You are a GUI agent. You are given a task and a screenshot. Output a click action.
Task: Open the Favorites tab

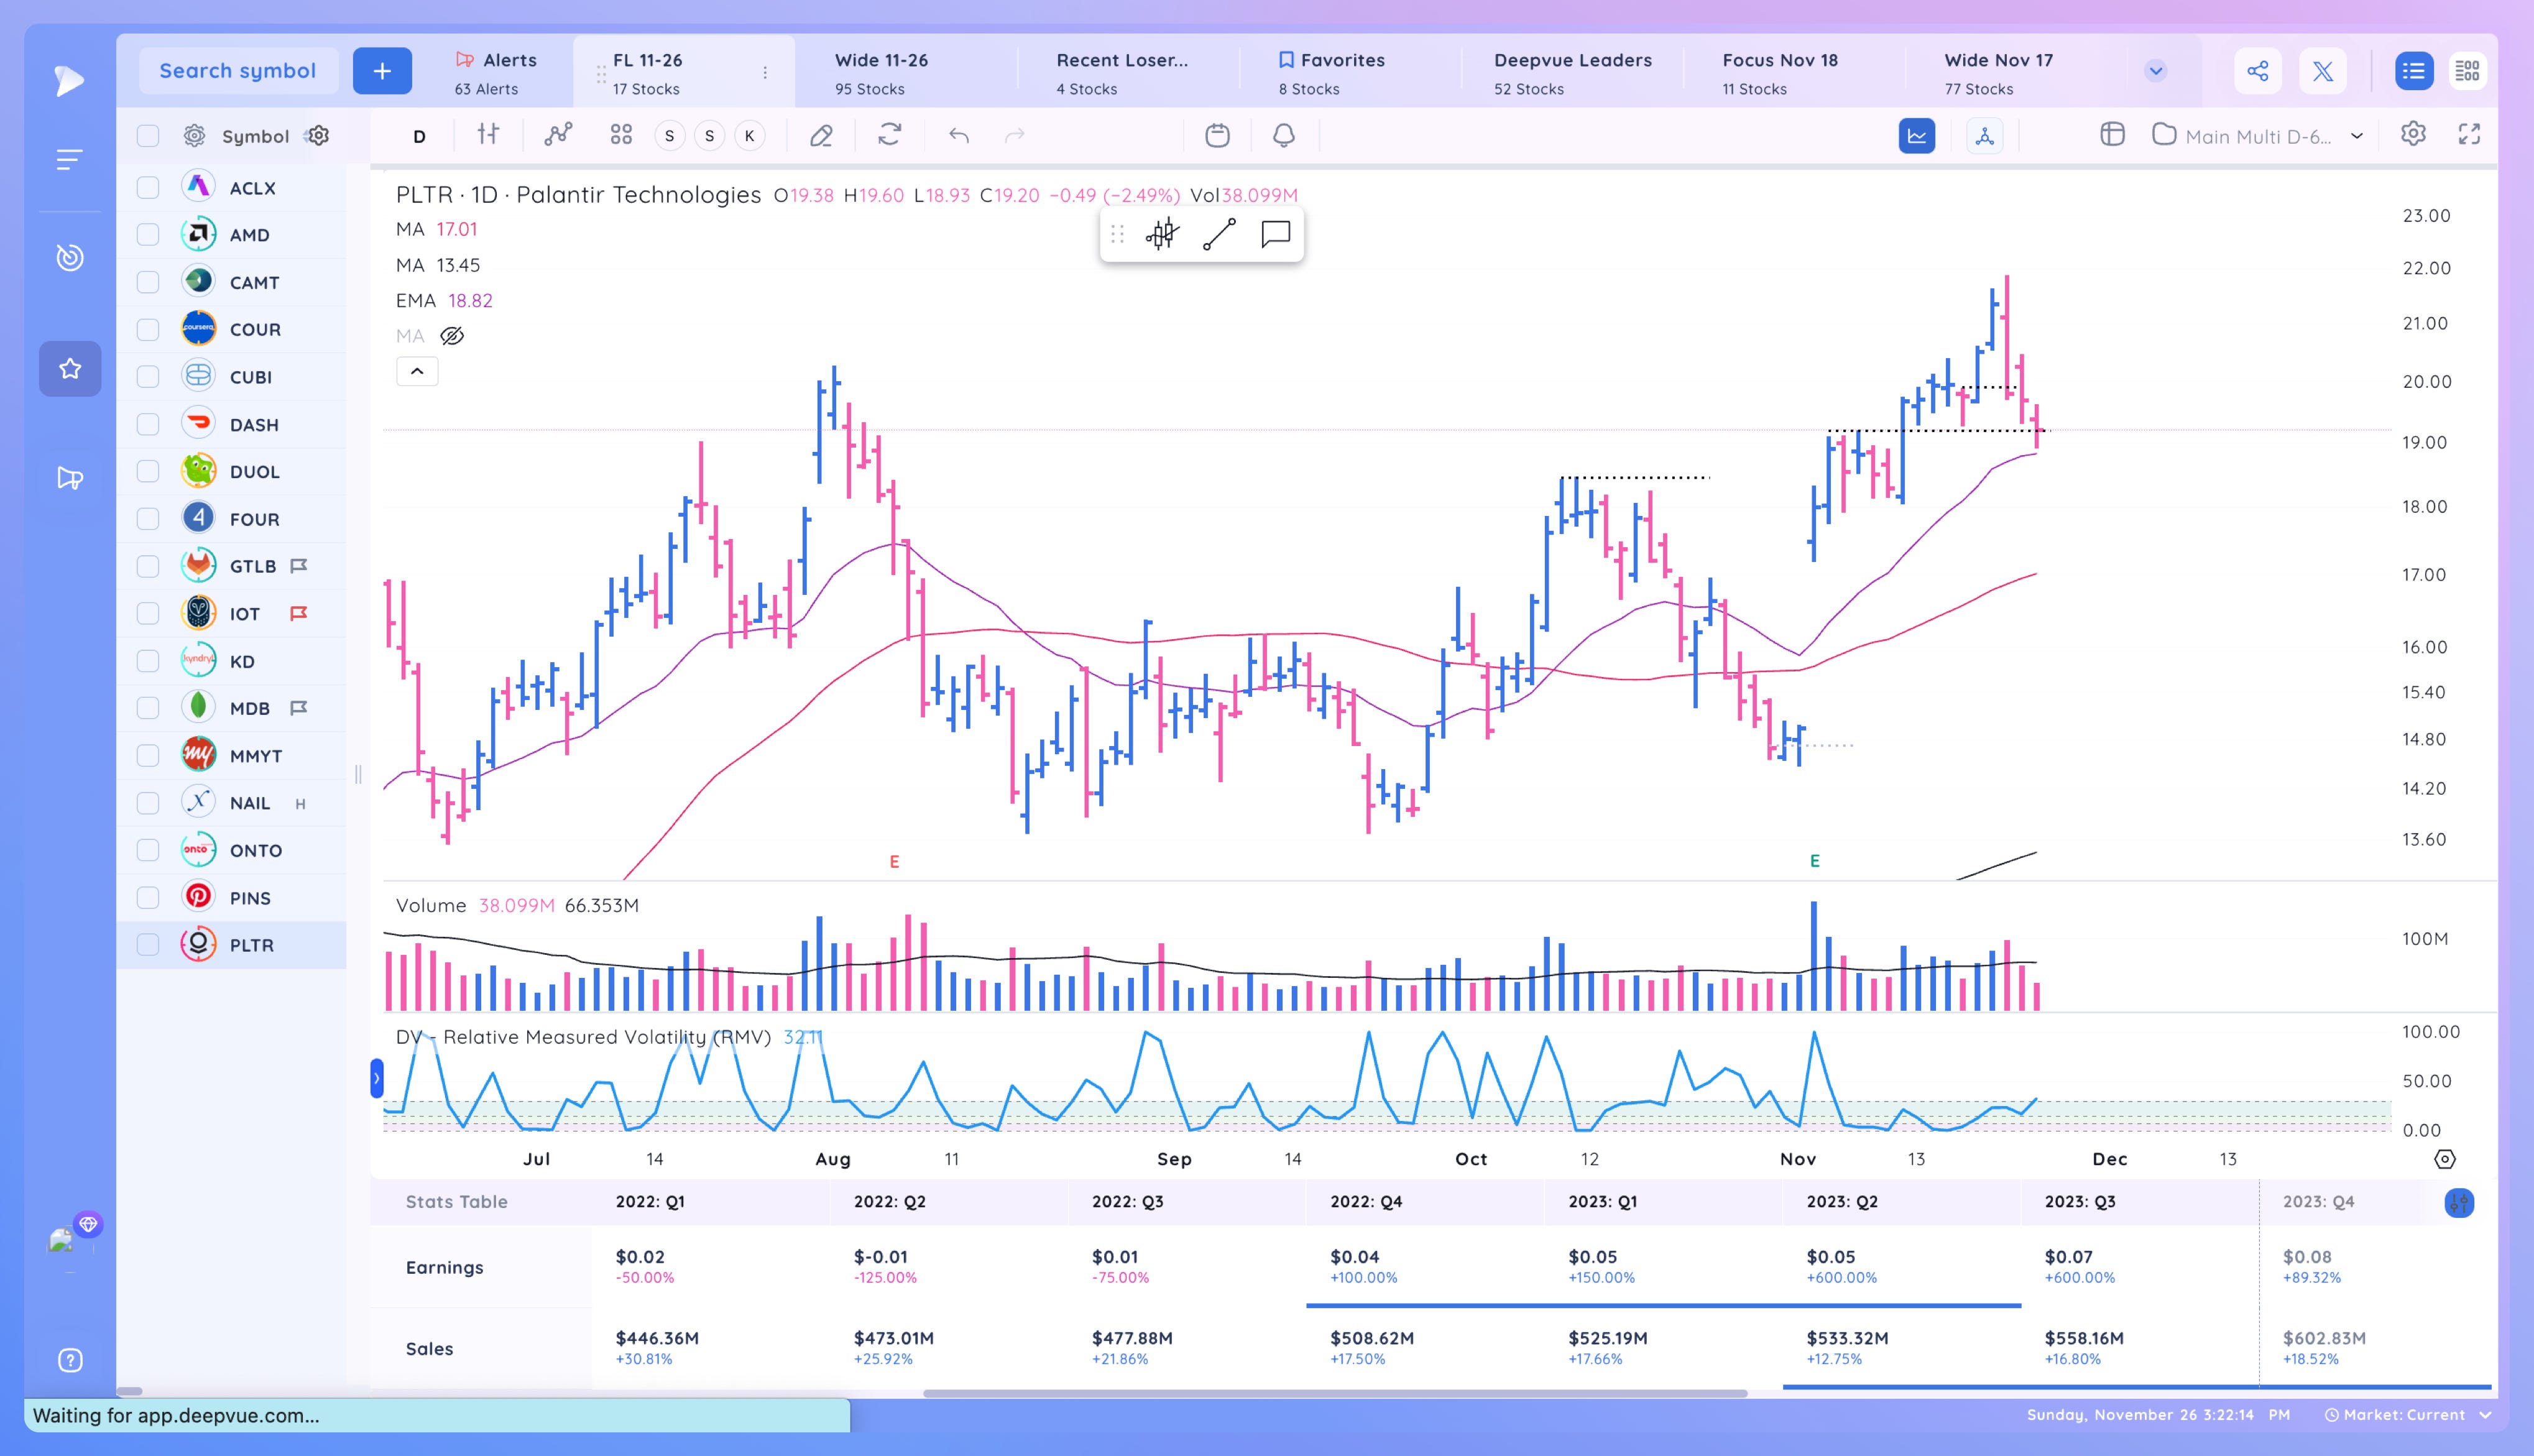[1332, 73]
